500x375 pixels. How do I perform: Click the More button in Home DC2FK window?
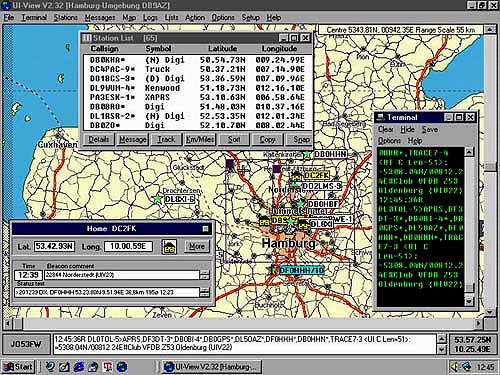(x=197, y=246)
